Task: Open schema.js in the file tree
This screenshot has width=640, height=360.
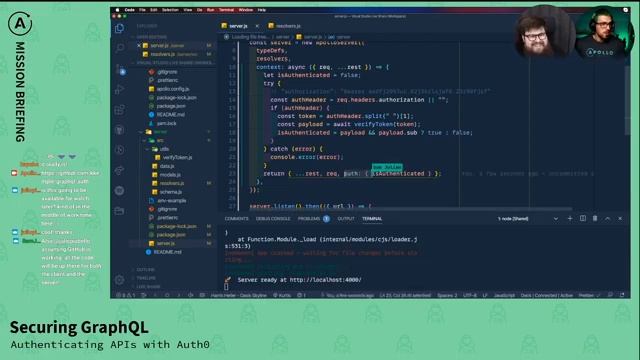Action: pyautogui.click(x=171, y=192)
